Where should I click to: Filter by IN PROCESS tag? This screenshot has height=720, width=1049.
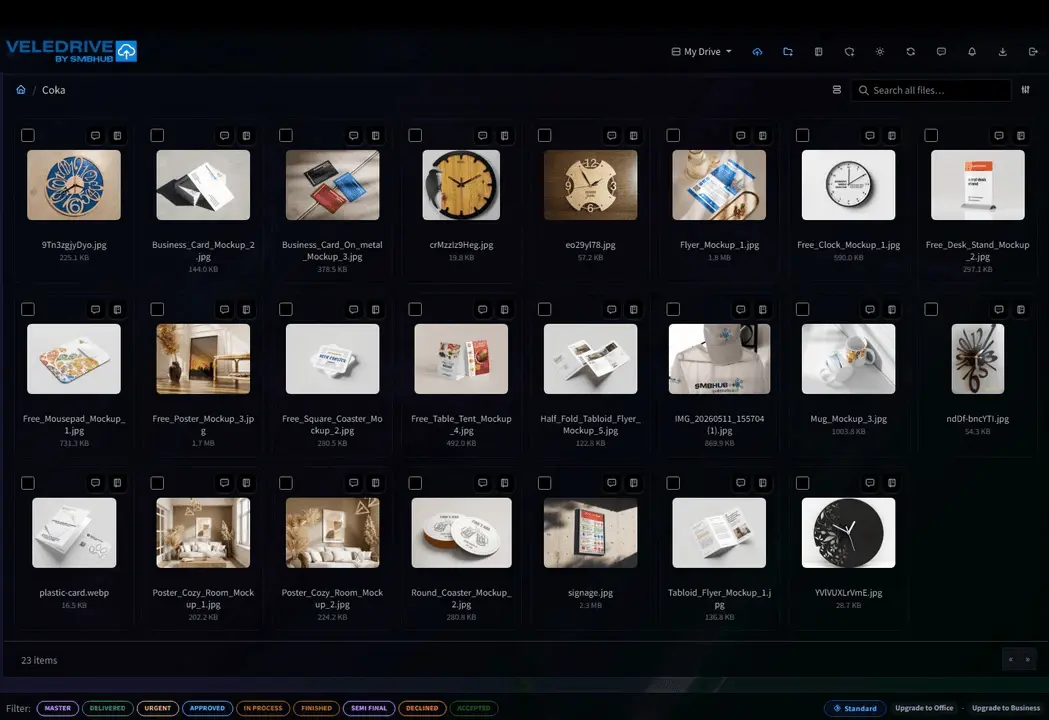[263, 708]
